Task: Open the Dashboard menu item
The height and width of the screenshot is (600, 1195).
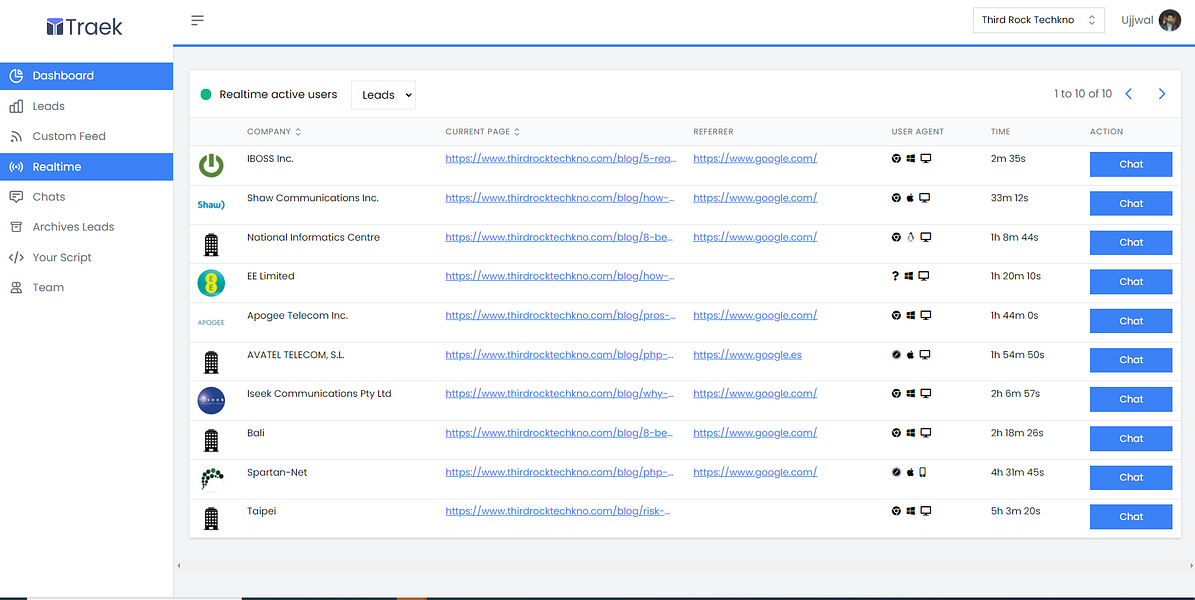Action: point(86,75)
